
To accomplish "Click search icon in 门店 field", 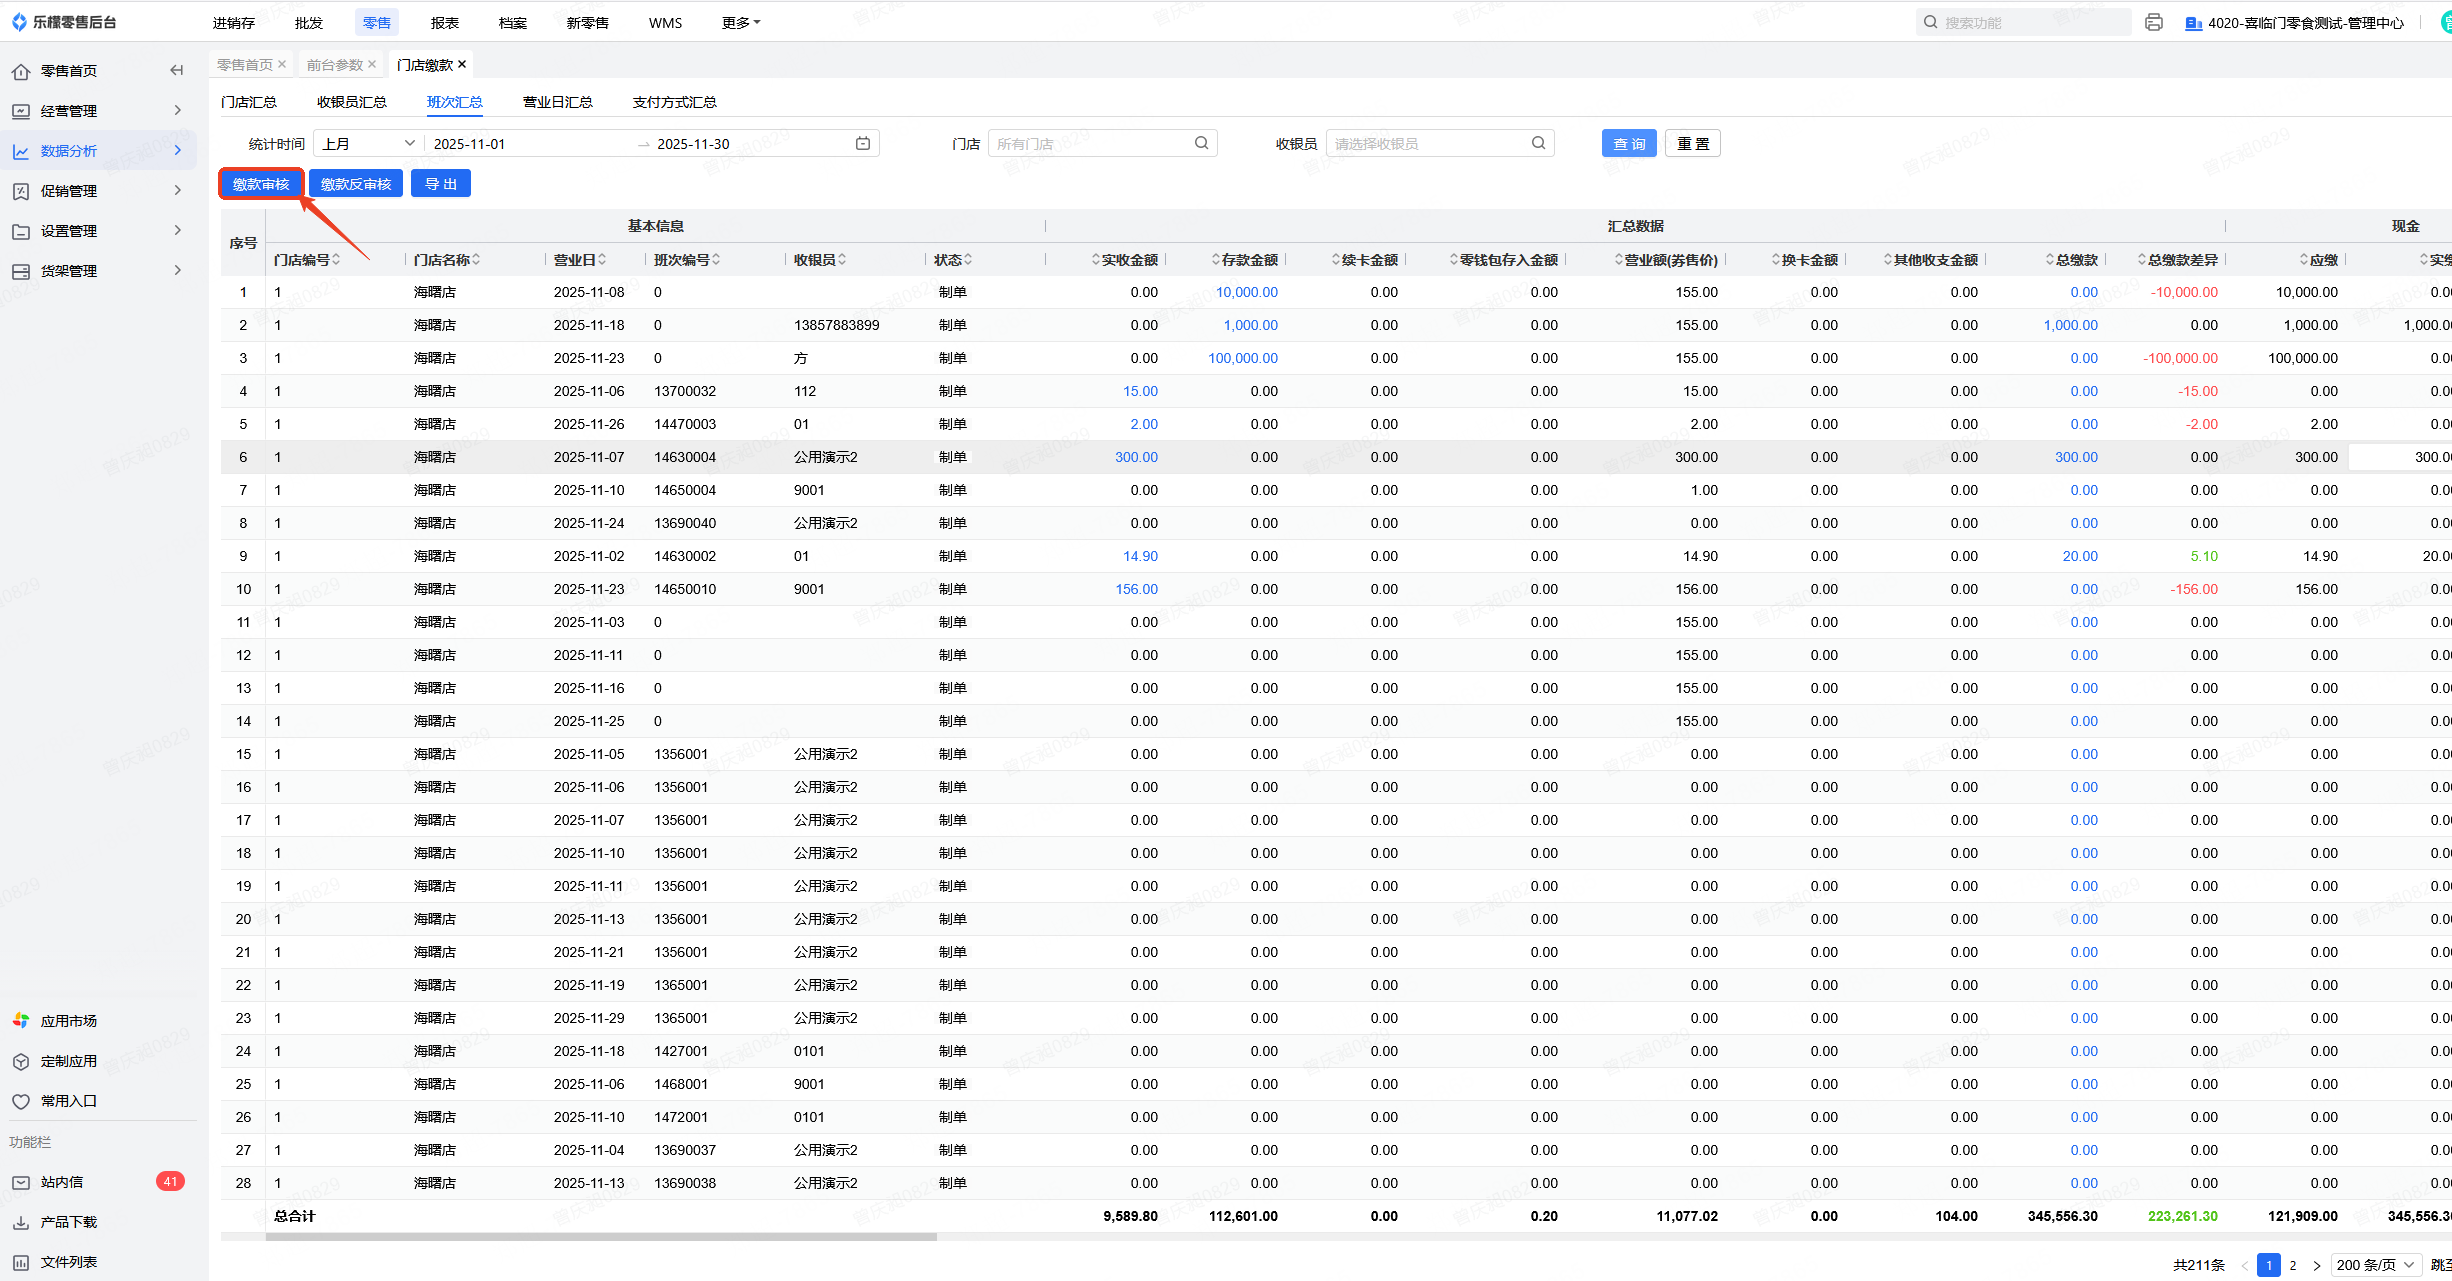I will [x=1201, y=143].
